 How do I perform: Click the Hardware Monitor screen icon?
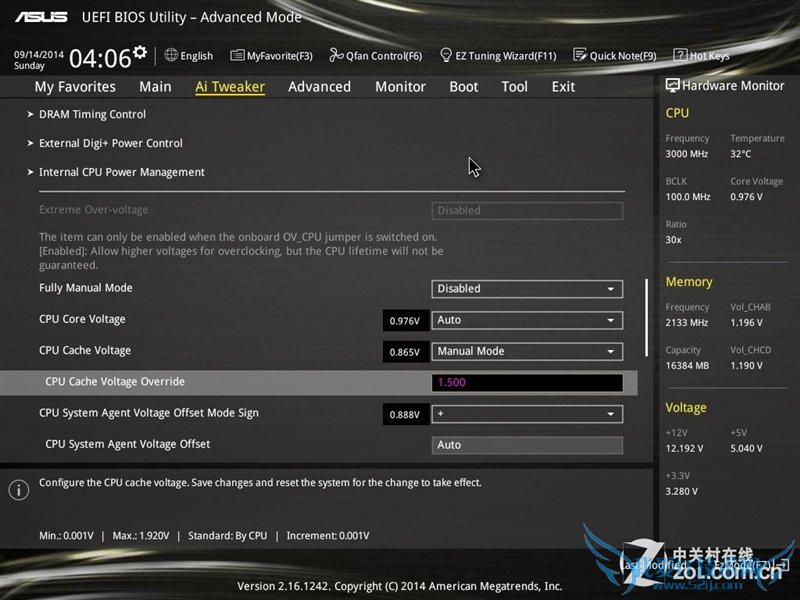pos(672,85)
